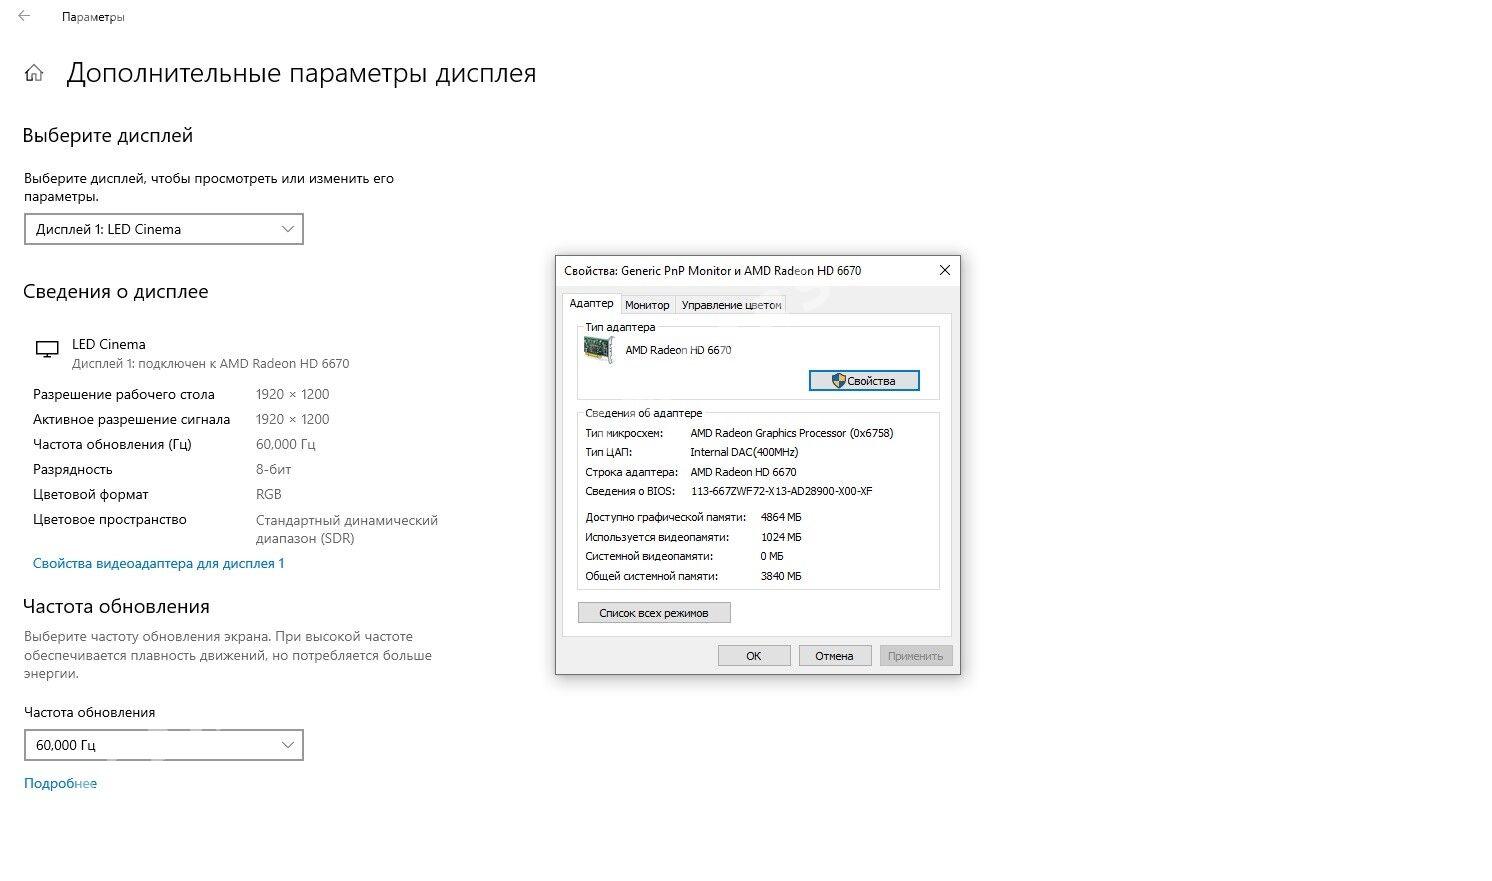This screenshot has width=1492, height=881.
Task: Click the dialog title bar text
Action: 712,270
